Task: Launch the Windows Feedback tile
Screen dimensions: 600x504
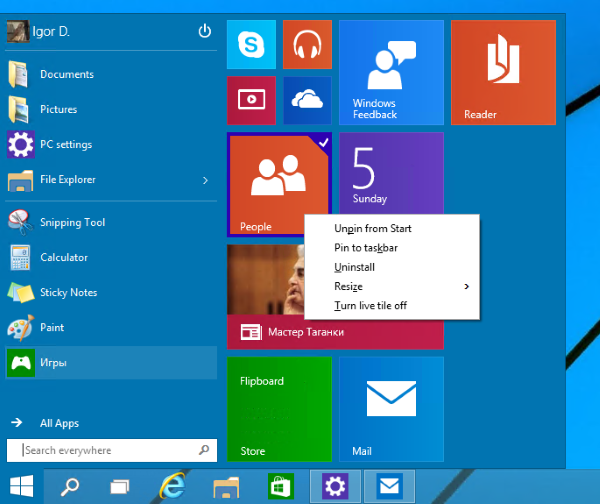Action: tap(391, 72)
